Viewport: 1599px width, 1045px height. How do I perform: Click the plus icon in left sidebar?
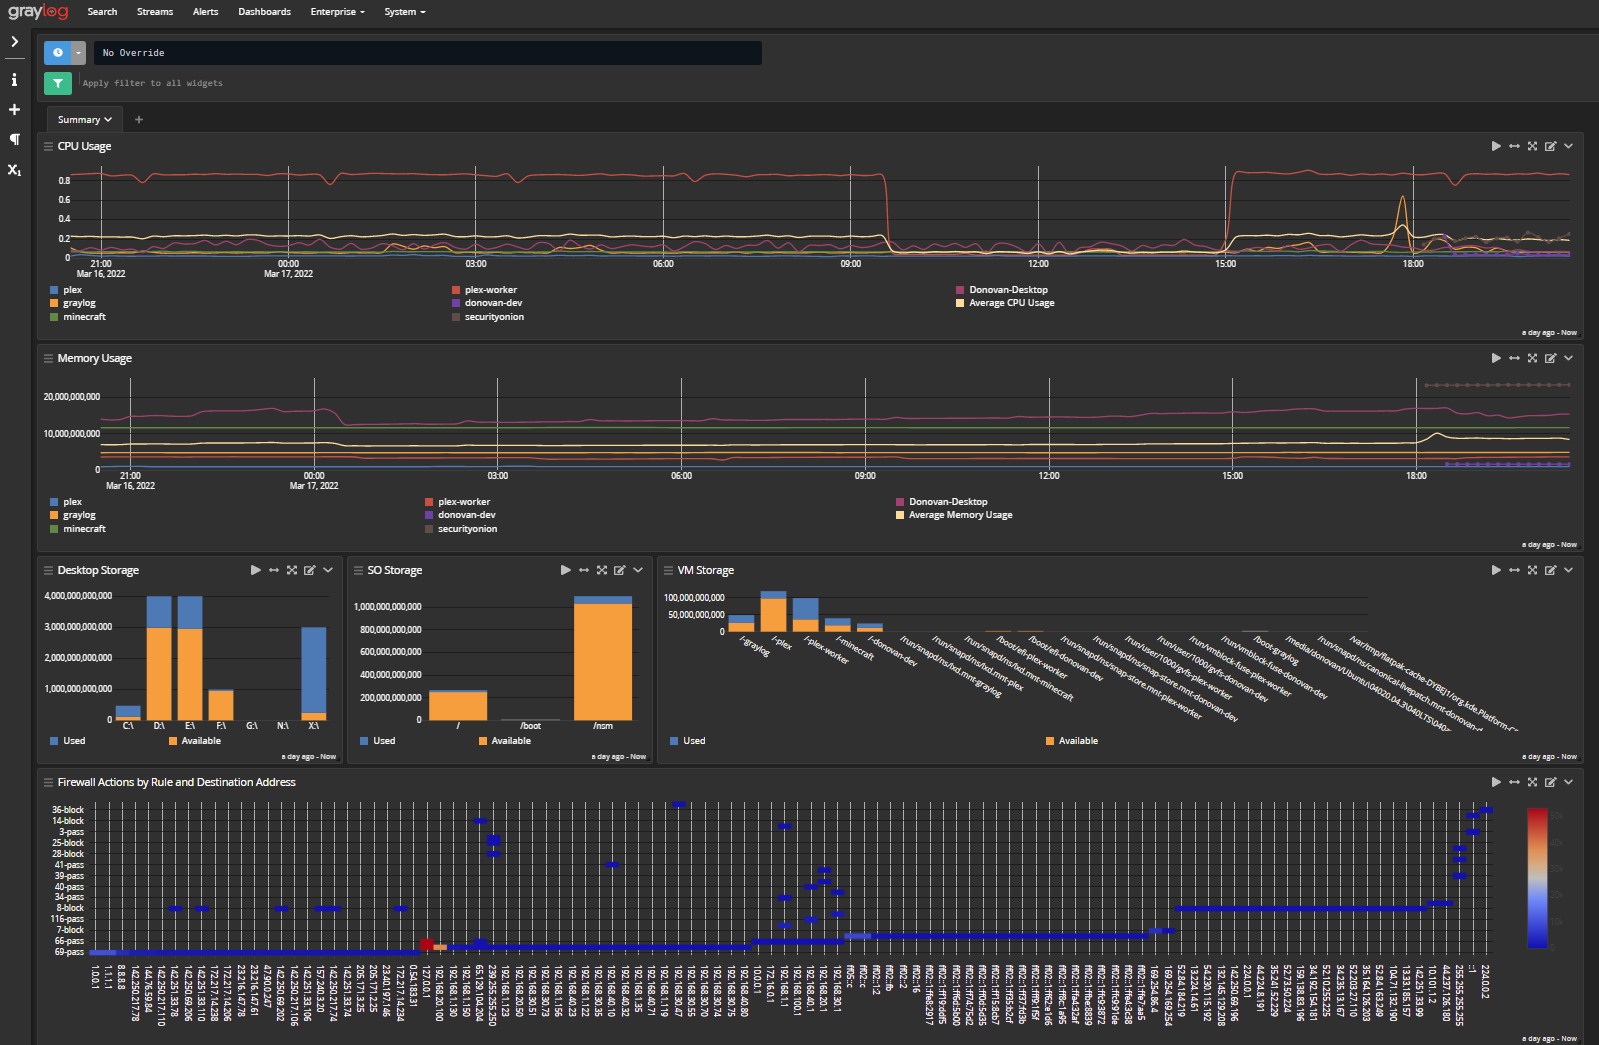[x=14, y=110]
